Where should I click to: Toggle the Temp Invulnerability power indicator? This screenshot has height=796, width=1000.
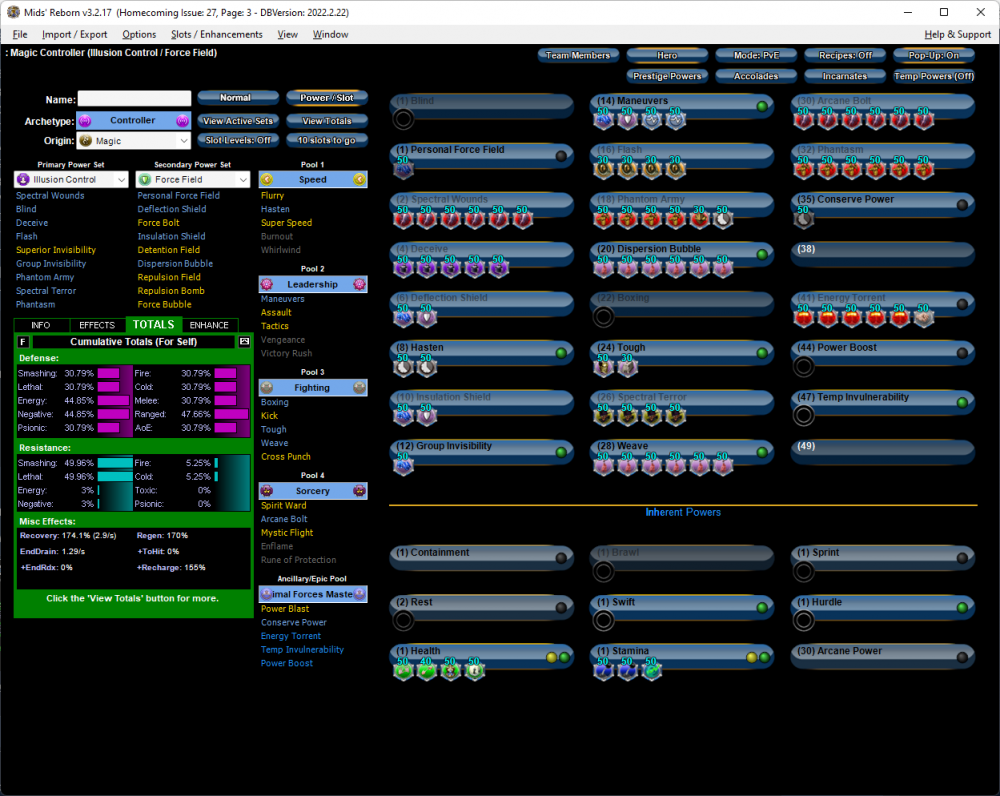(962, 403)
